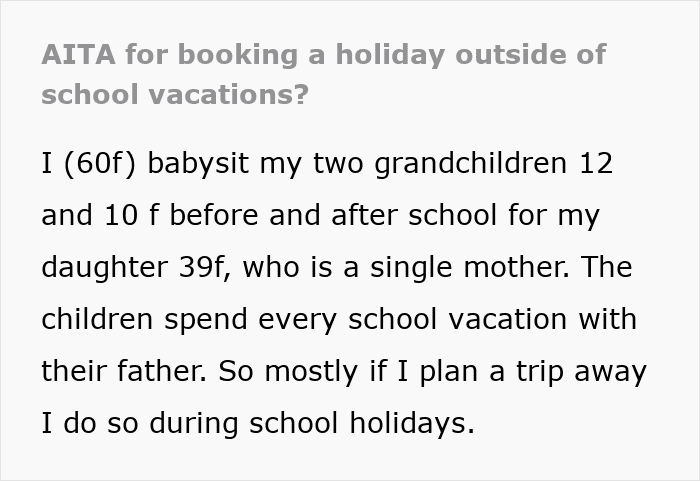Click the word "holiday" in the title
This screenshot has height=481, width=700.
coord(390,55)
